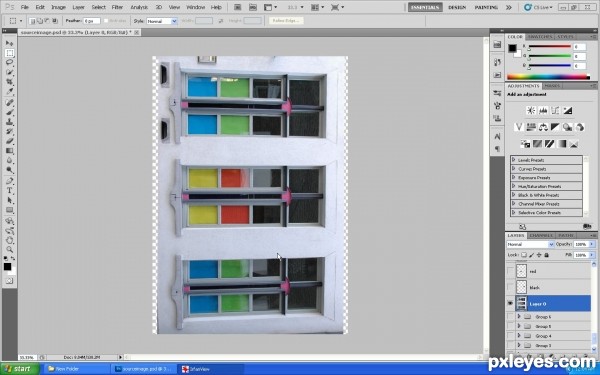600x375 pixels.
Task: Select the Dodge tool
Action: coord(10,170)
